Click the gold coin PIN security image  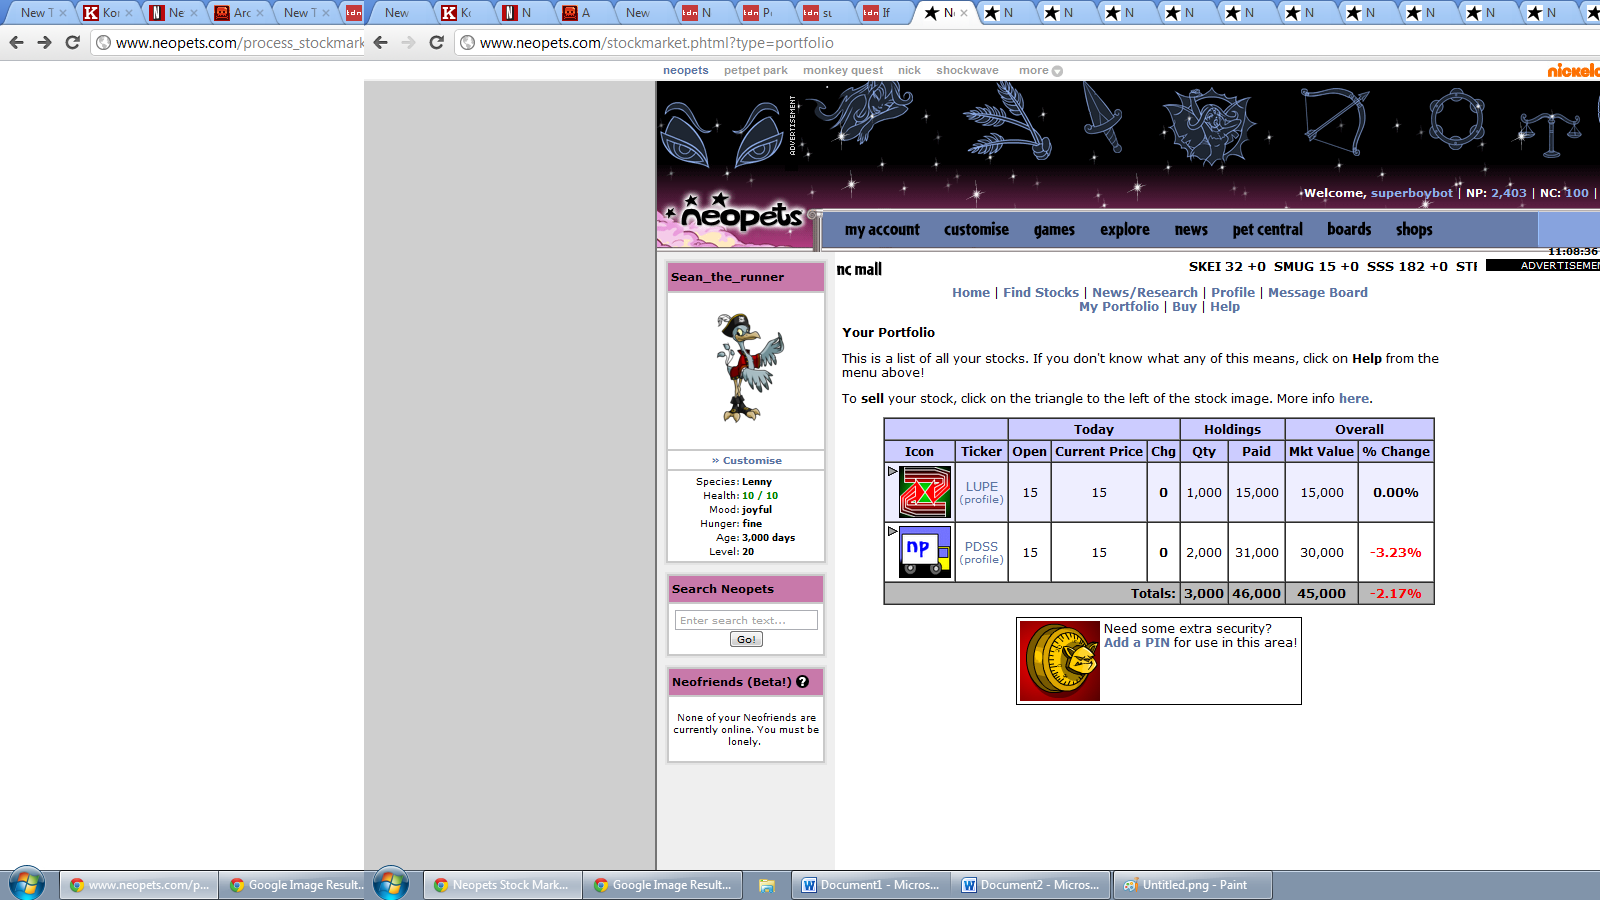pyautogui.click(x=1060, y=661)
